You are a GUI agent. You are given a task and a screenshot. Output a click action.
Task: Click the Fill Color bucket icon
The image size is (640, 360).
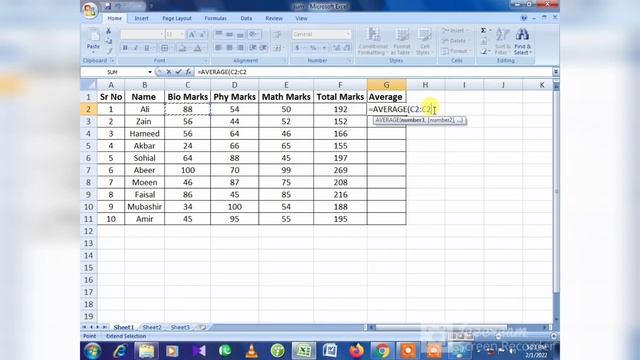click(x=182, y=48)
